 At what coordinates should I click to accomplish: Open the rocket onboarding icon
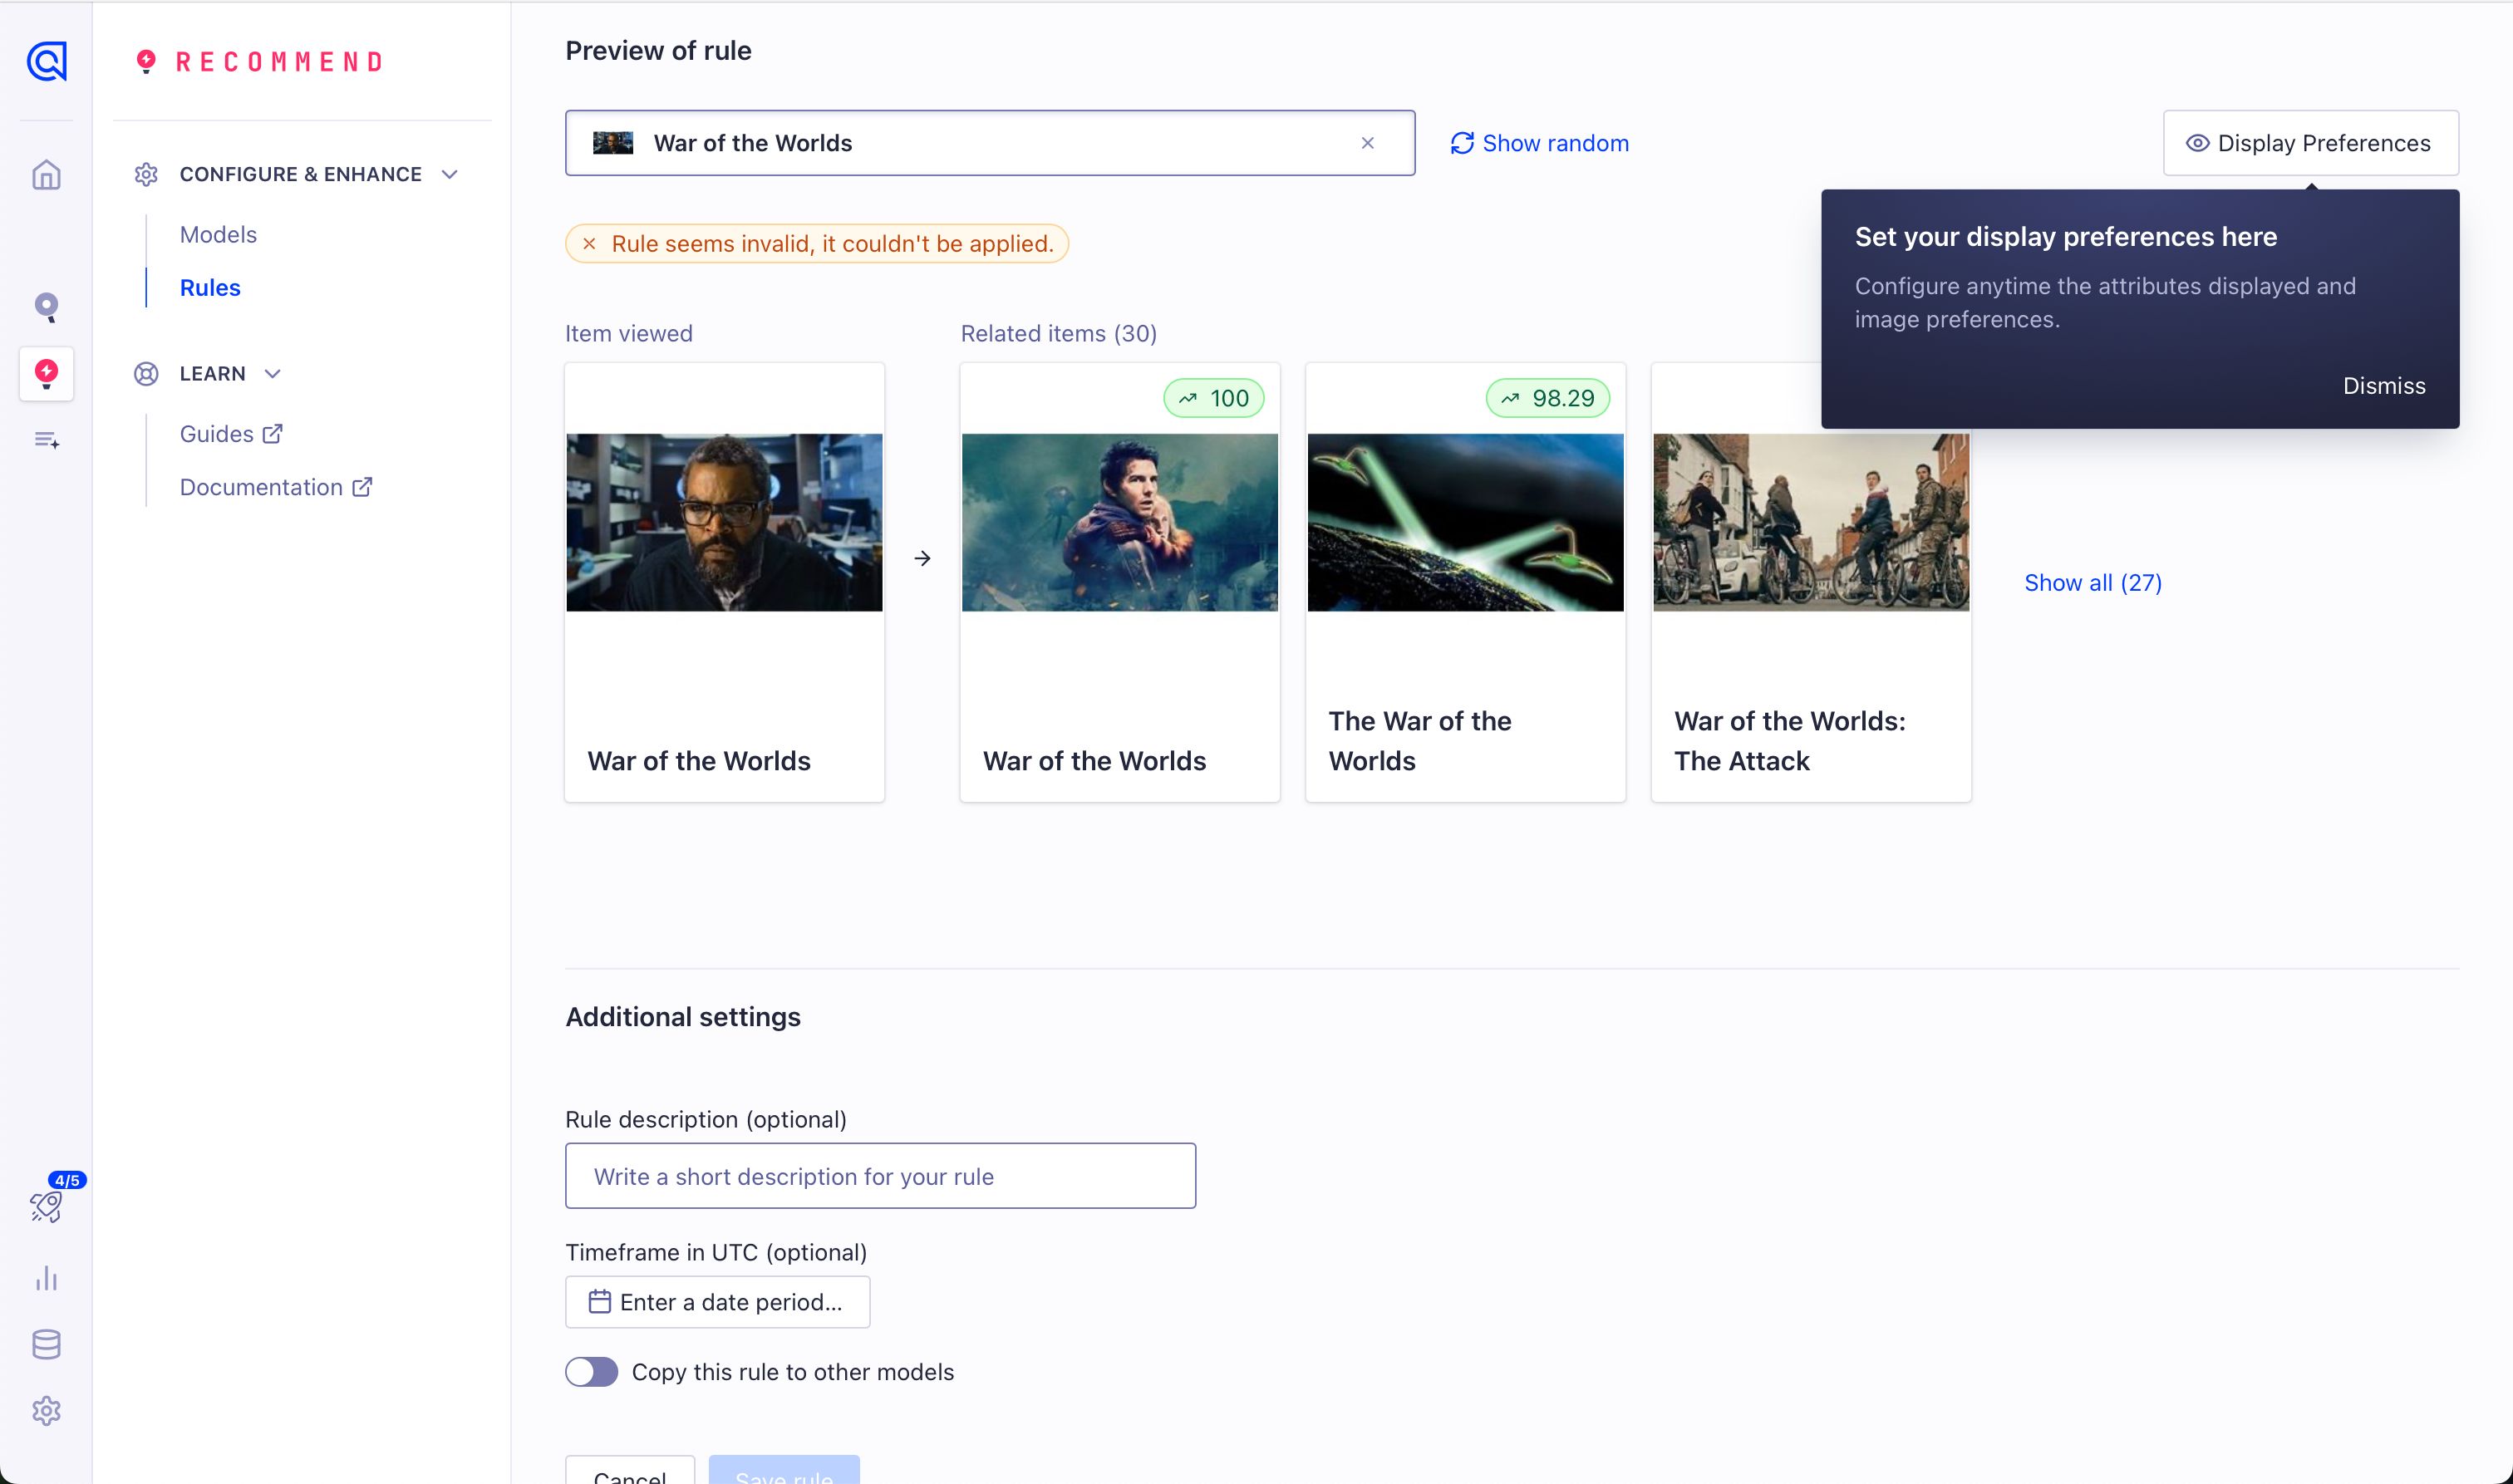pyautogui.click(x=46, y=1206)
